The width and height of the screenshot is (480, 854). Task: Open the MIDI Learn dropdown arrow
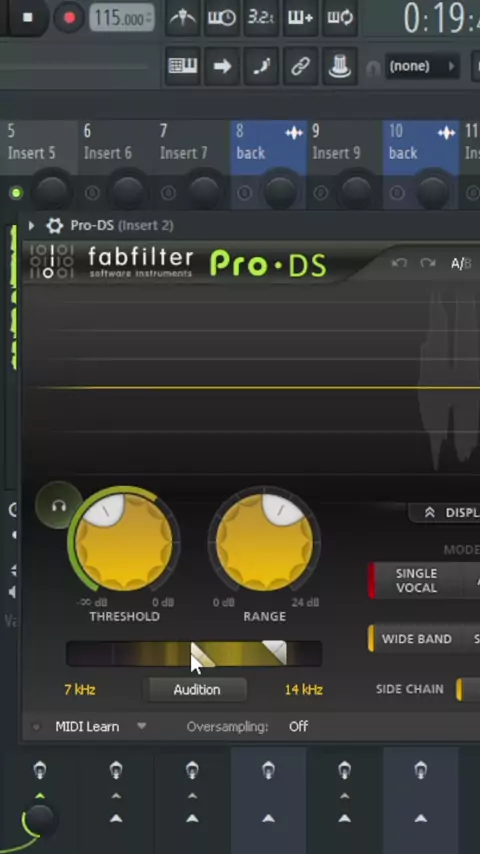pos(142,726)
